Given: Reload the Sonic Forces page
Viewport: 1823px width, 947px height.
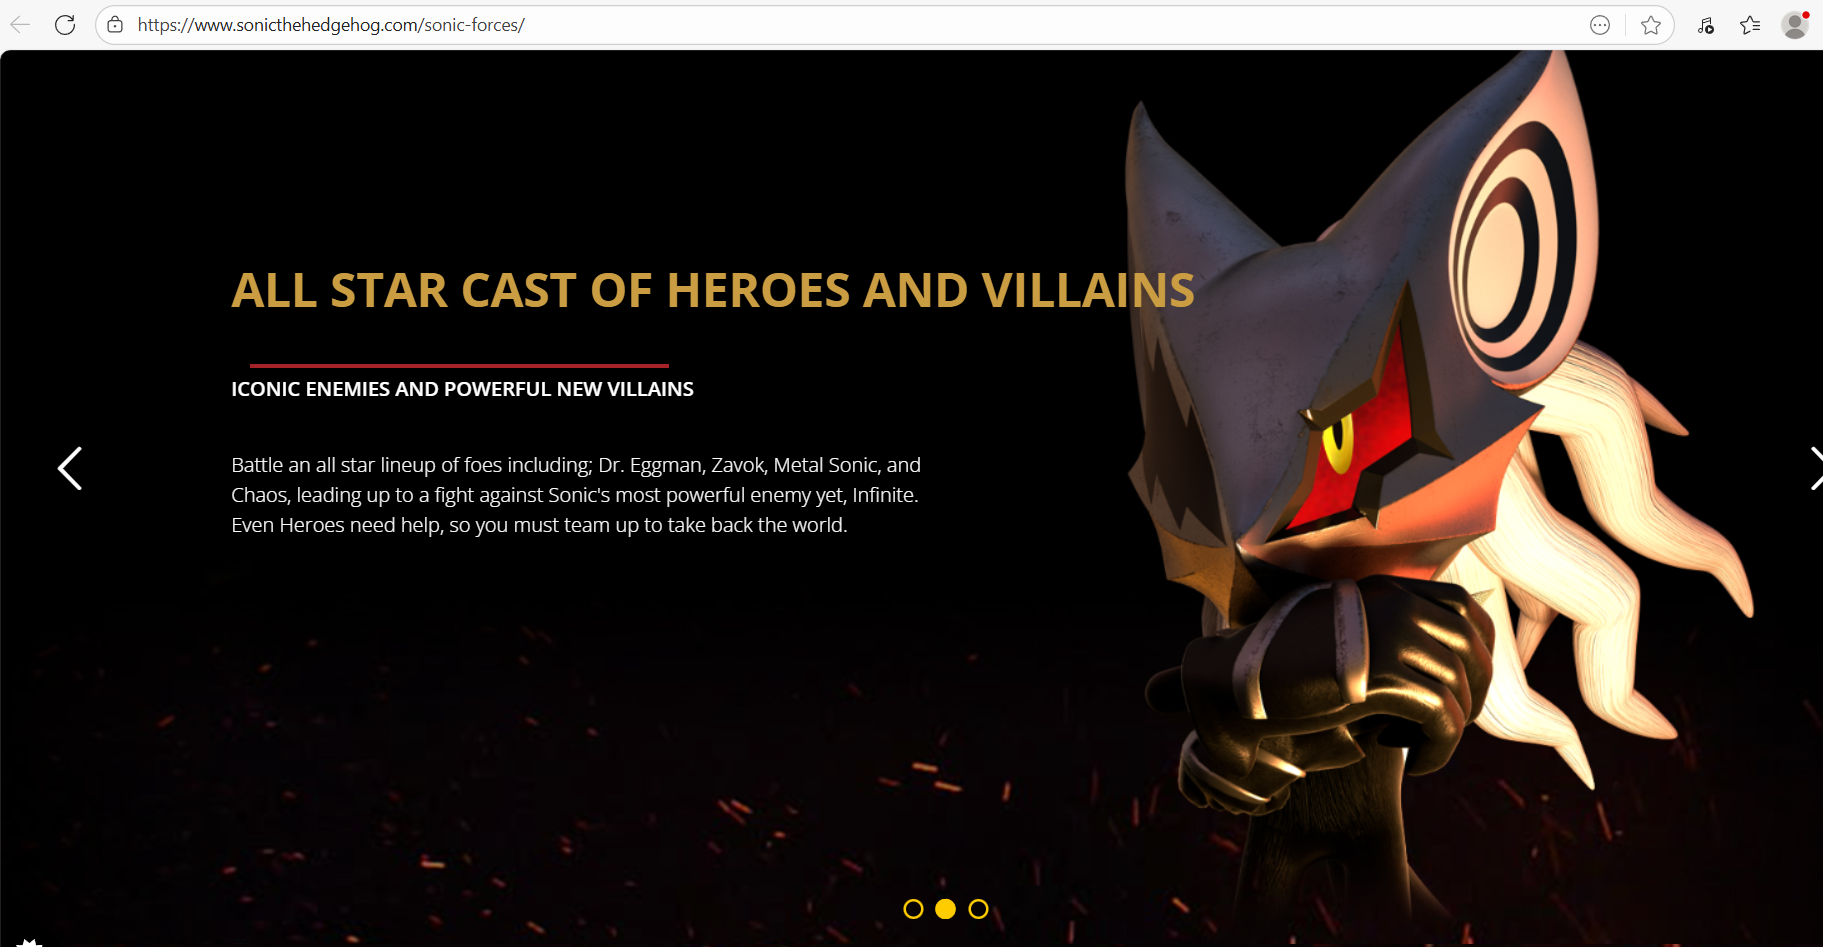Looking at the screenshot, I should [65, 25].
